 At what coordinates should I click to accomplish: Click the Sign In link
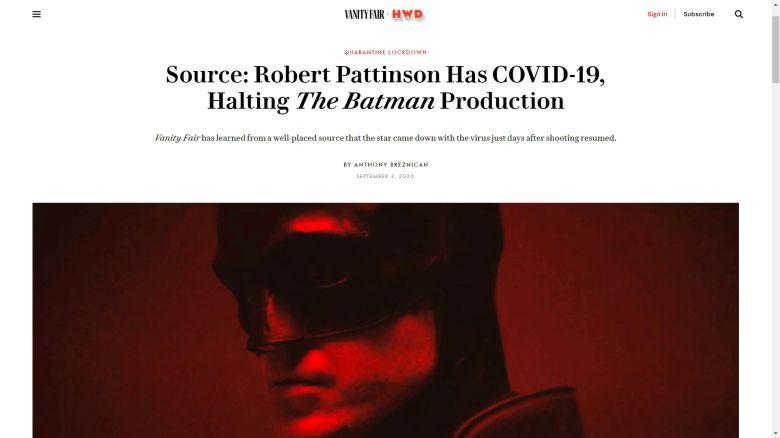click(657, 14)
